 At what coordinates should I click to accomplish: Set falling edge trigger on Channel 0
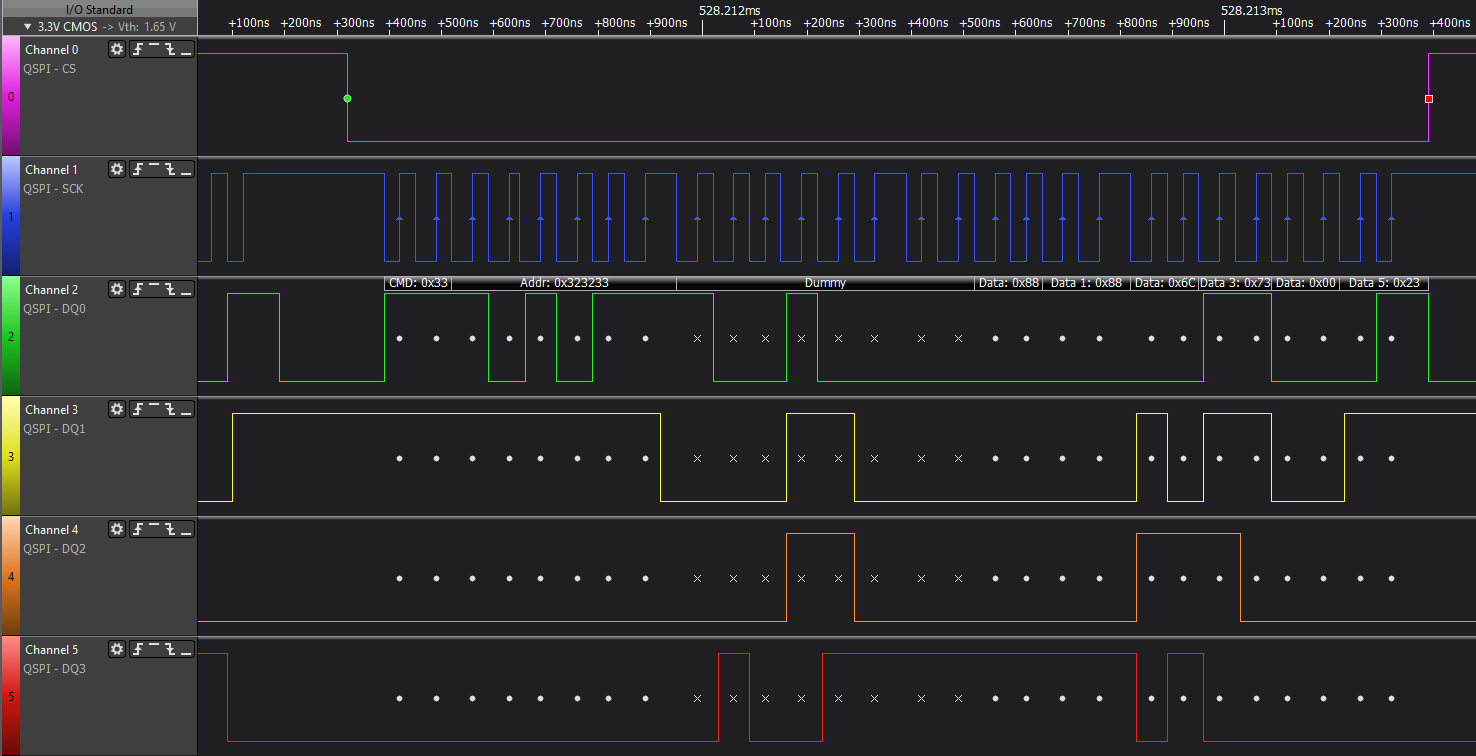coord(170,50)
